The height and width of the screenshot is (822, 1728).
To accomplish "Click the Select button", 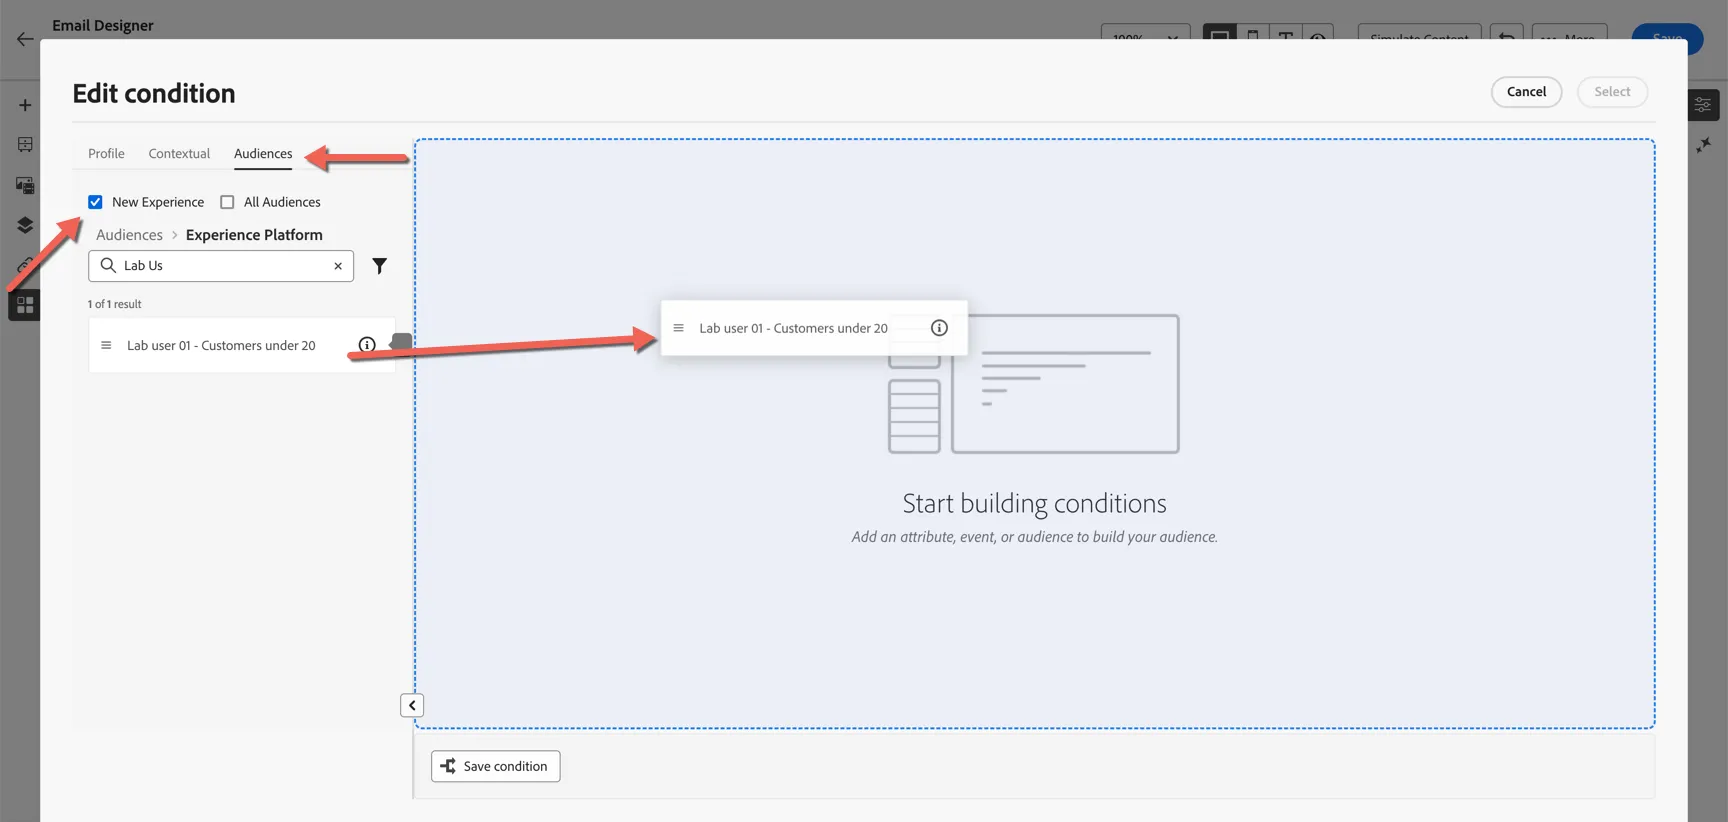I will (x=1612, y=92).
